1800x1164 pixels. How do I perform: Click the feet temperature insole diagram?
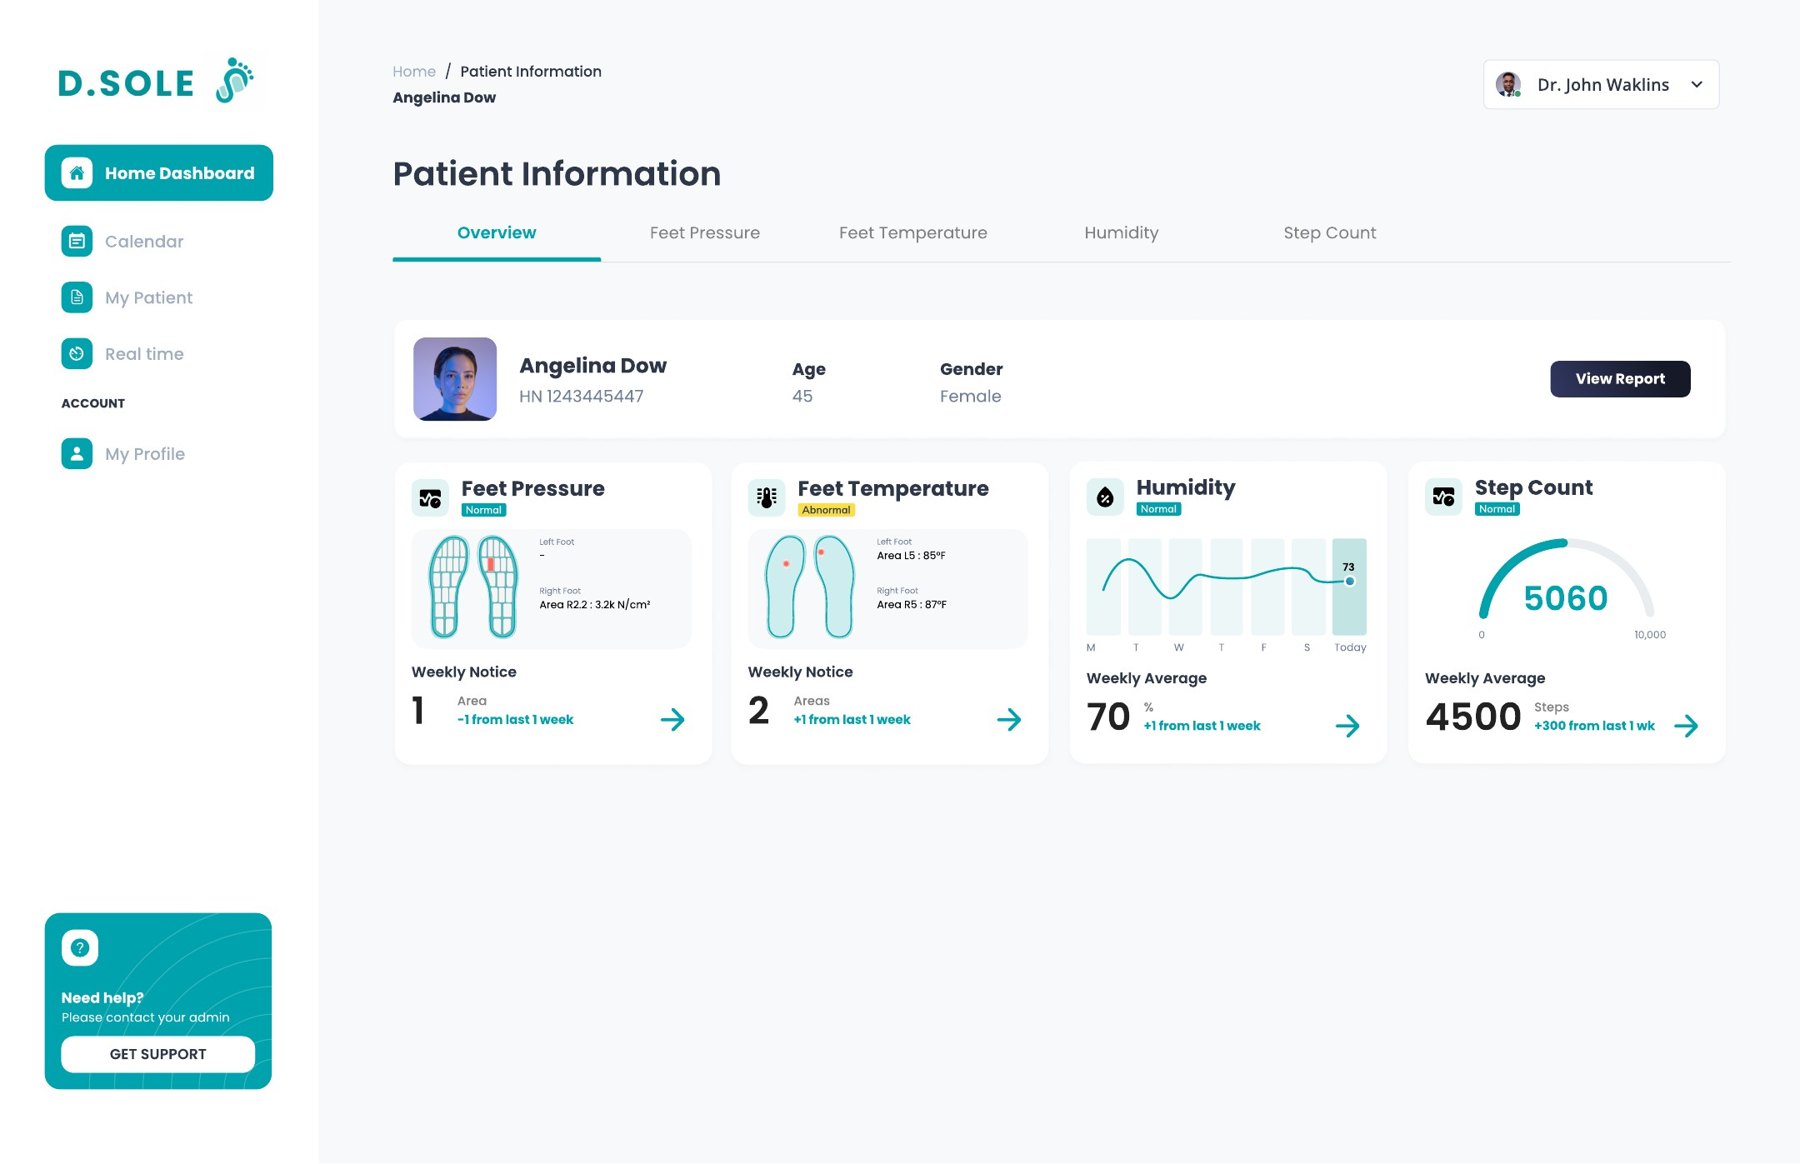click(810, 587)
